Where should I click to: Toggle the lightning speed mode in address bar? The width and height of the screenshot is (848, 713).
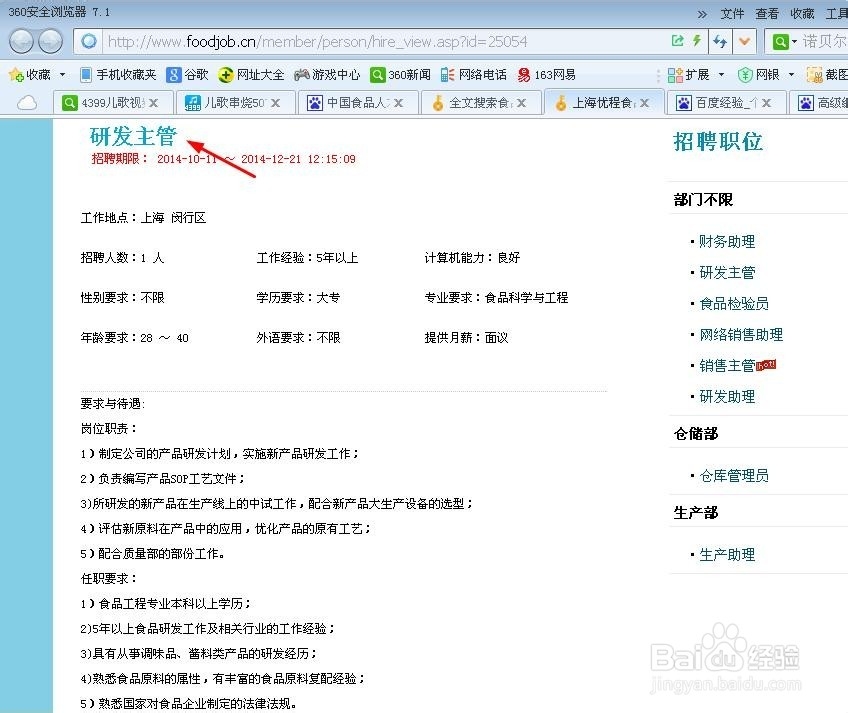[696, 41]
